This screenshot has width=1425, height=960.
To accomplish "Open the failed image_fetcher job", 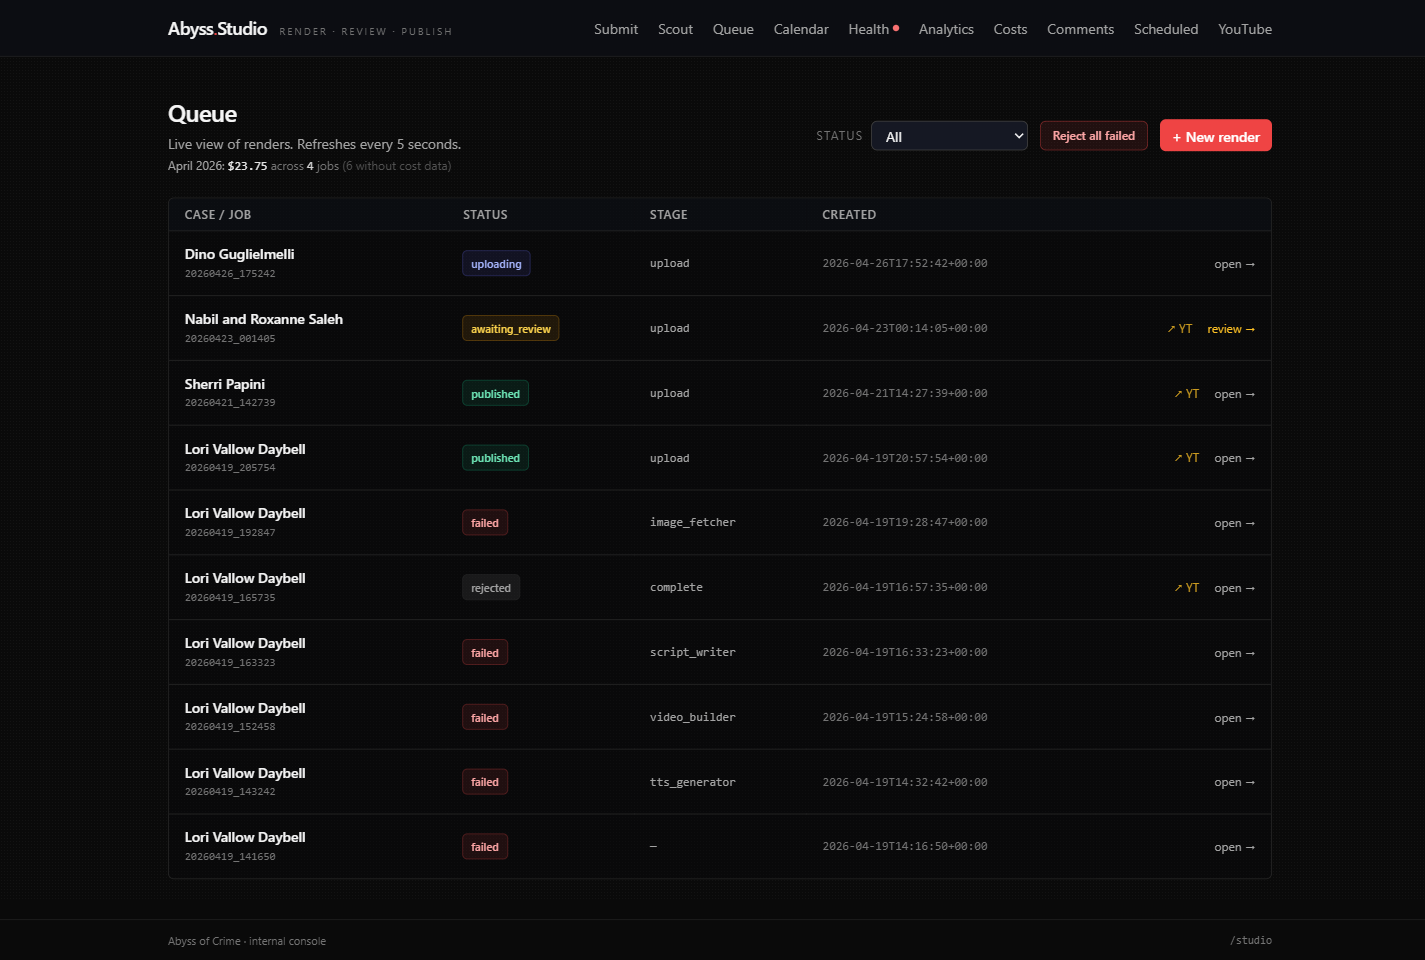I will point(1234,523).
